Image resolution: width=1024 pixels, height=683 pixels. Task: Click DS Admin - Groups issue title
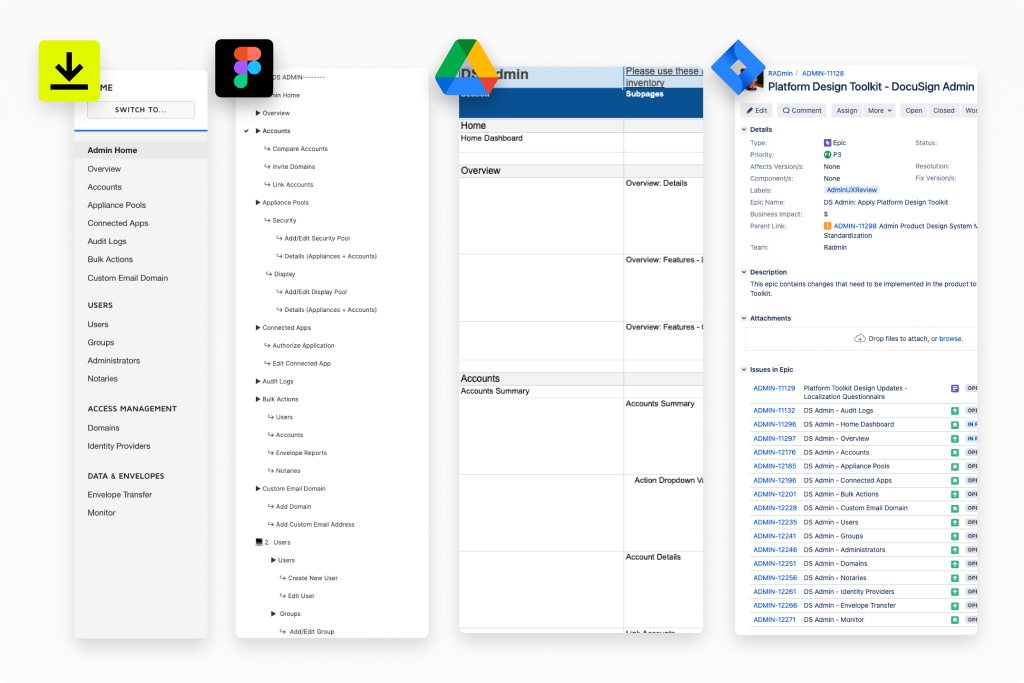(x=833, y=536)
